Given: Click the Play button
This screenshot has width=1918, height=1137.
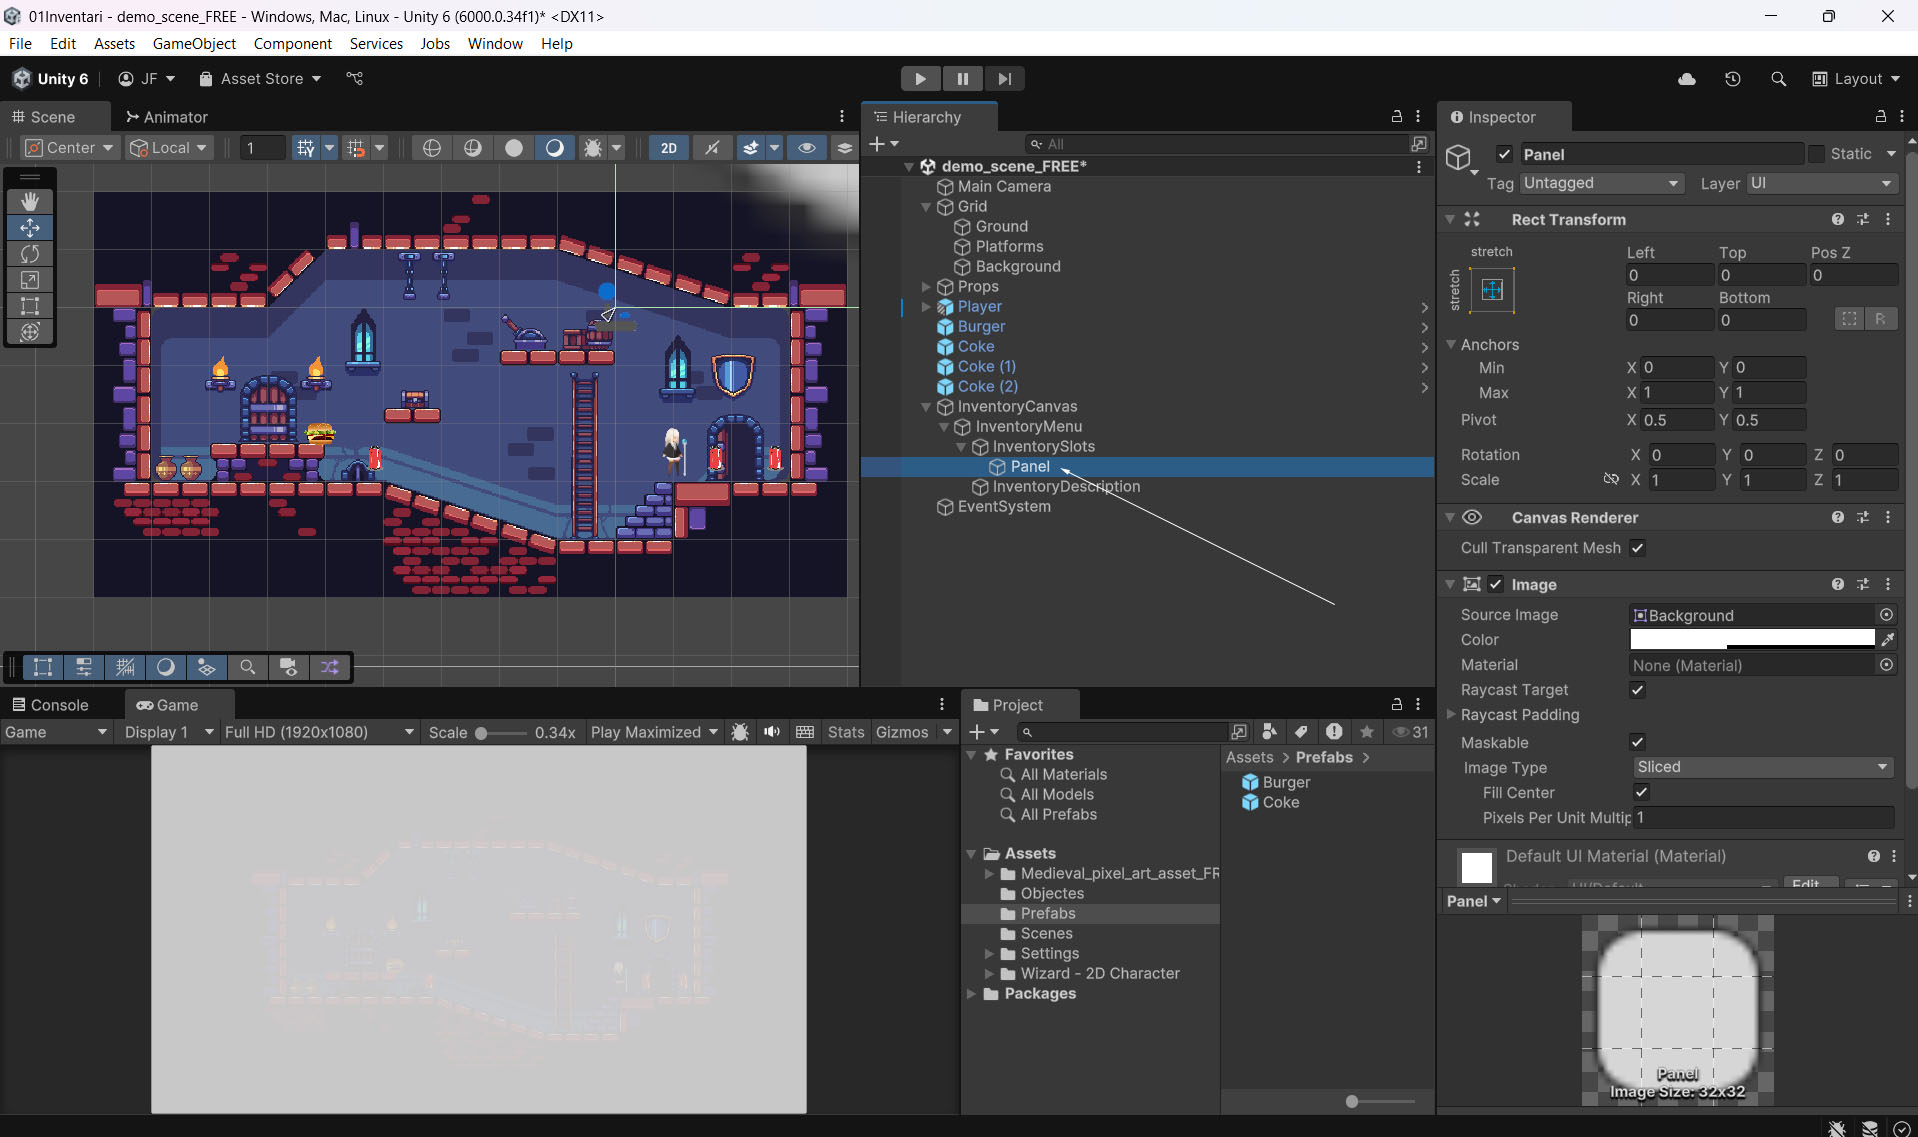Looking at the screenshot, I should [x=920, y=79].
